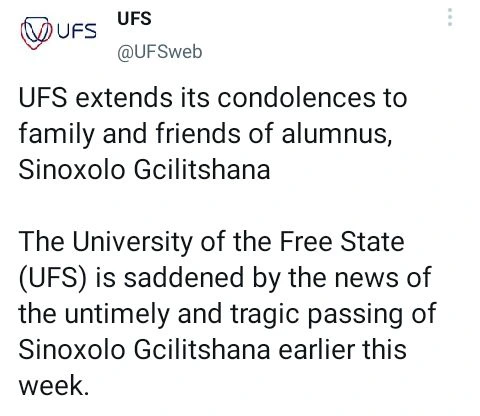Open the bold UFS display name profile
Screen dimensions: 480x416
[x=134, y=18]
